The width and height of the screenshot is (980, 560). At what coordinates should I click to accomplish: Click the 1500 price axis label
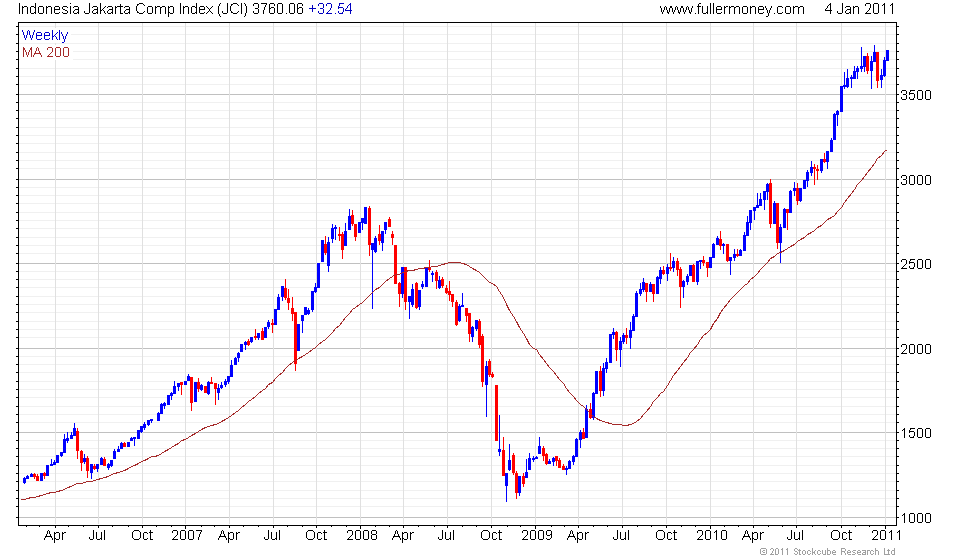[916, 433]
